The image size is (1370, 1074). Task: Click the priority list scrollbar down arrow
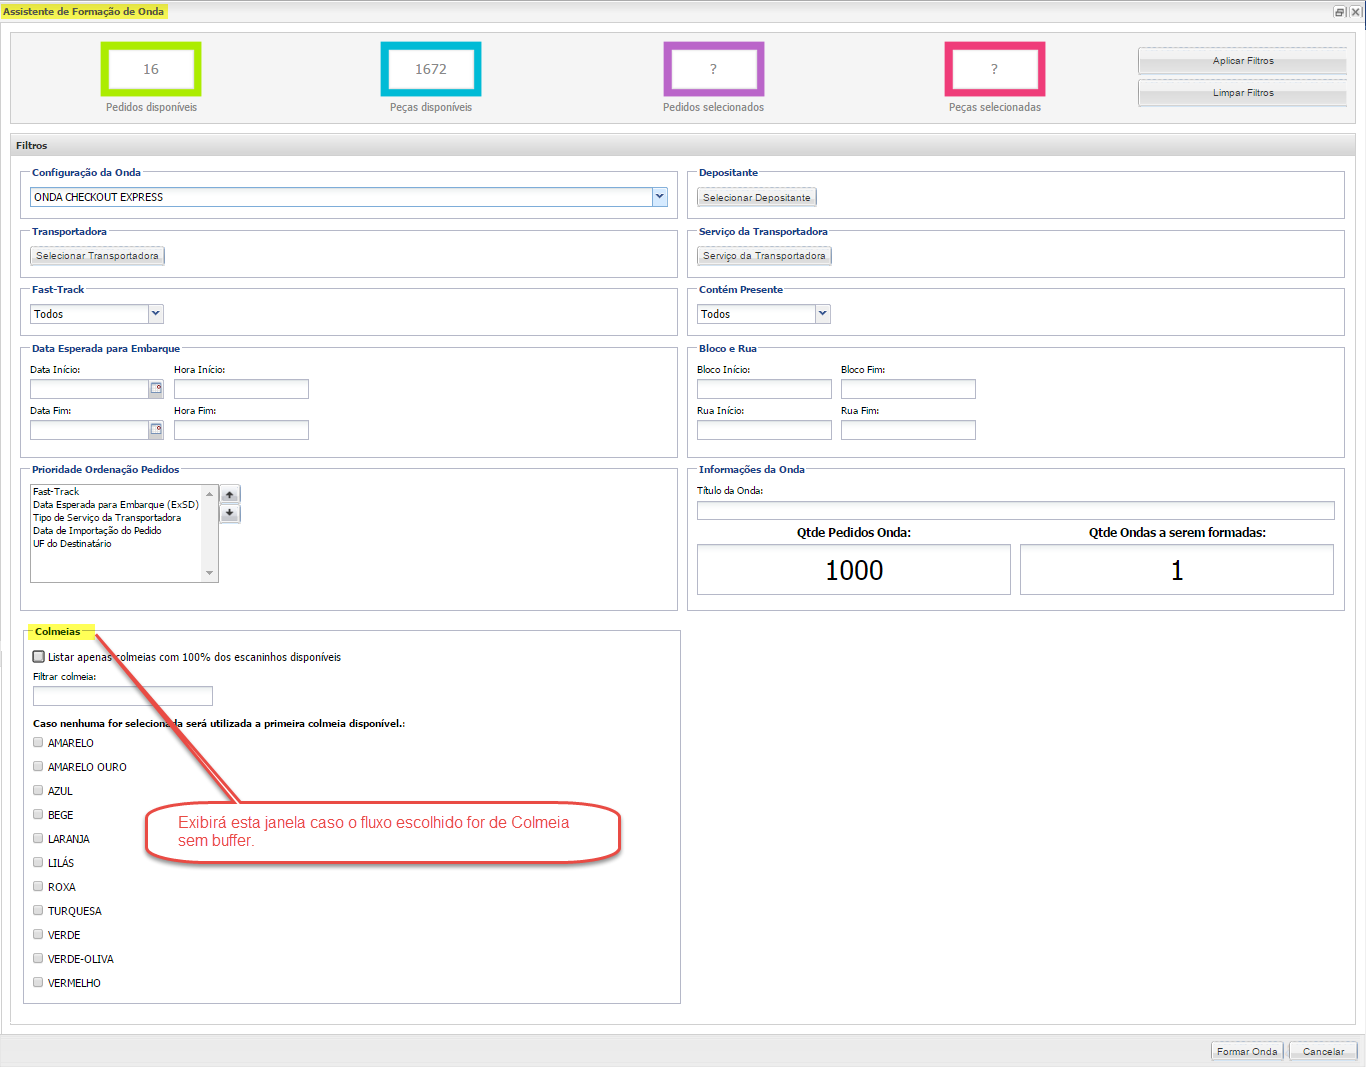(210, 574)
